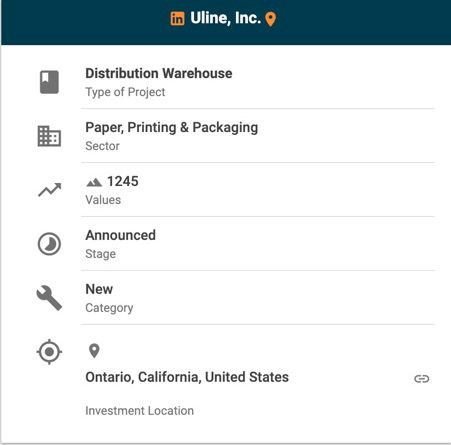451x445 pixels.
Task: Open the LinkedIn icon beside Uline, Inc.
Action: click(x=177, y=19)
